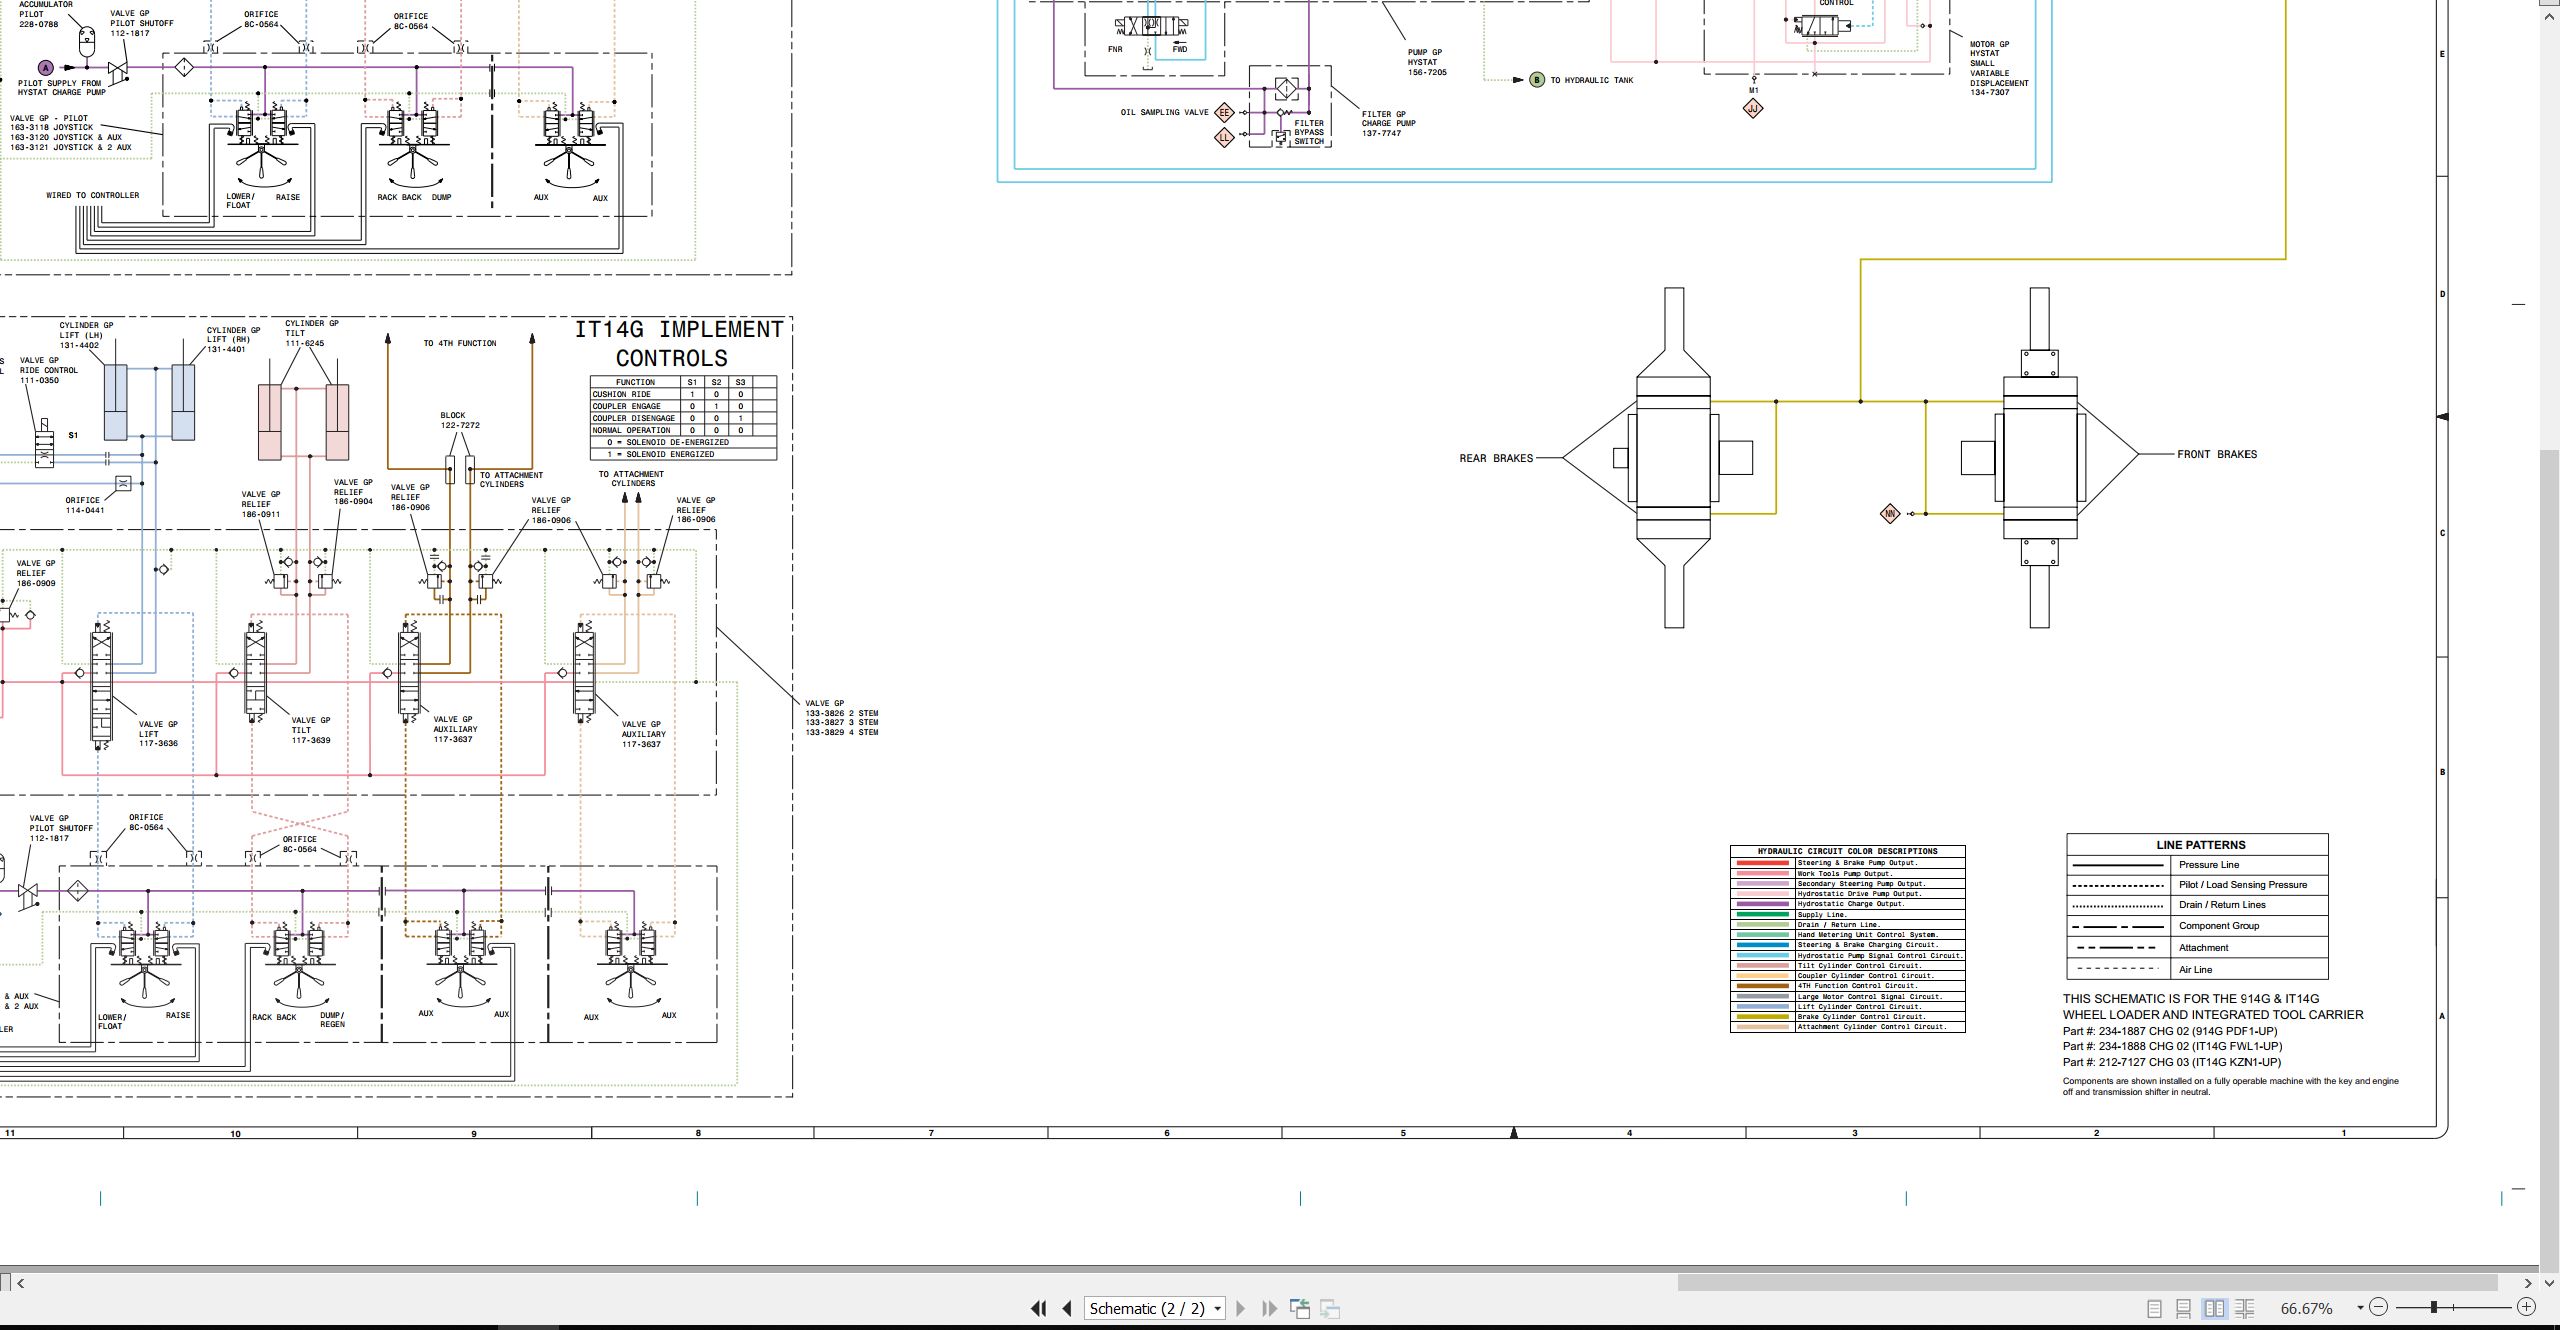Click the PUMP GP HYSTAT 156-7205 label
Screen dimensions: 2560x1330
pos(1427,62)
